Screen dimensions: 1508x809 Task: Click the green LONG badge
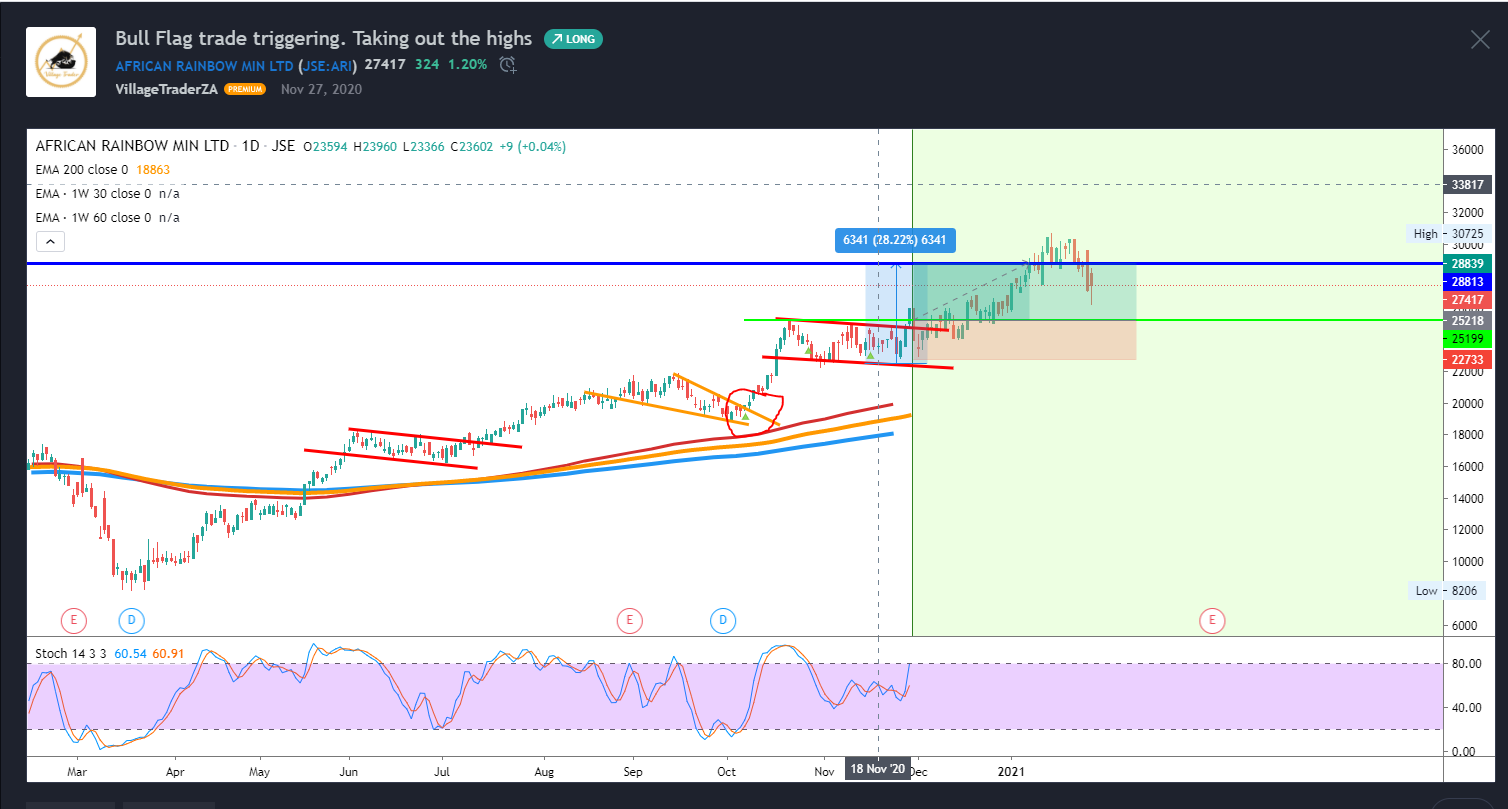click(x=573, y=39)
